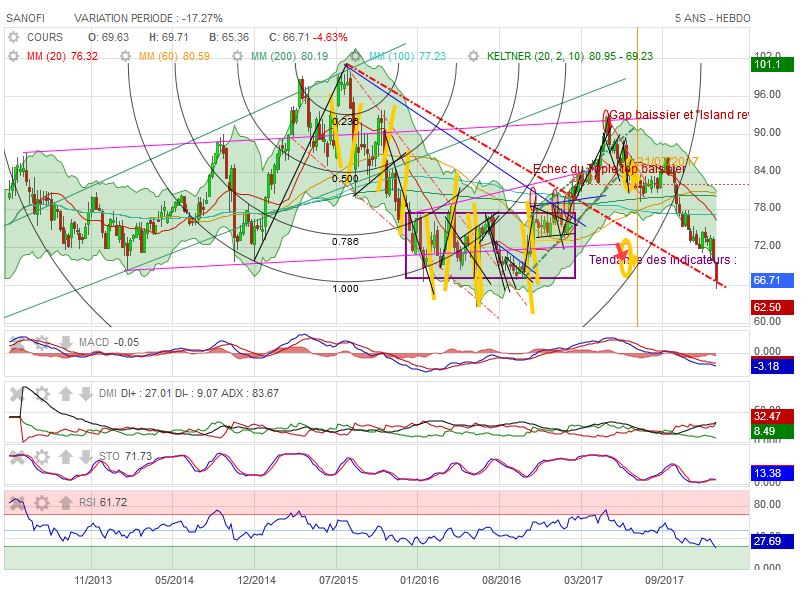Image resolution: width=808 pixels, height=593 pixels.
Task: Click the VARIATION PERIODE -17.27% text
Action: point(148,18)
